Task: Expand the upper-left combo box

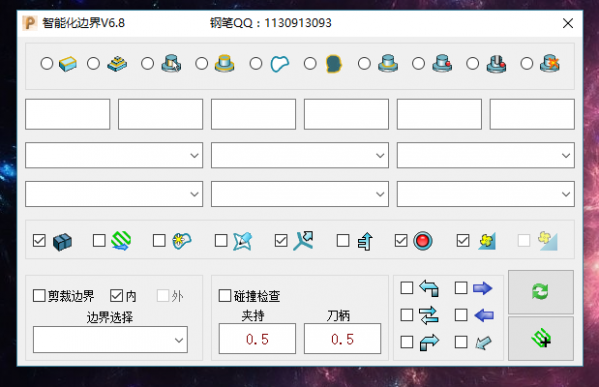Action: pyautogui.click(x=114, y=155)
